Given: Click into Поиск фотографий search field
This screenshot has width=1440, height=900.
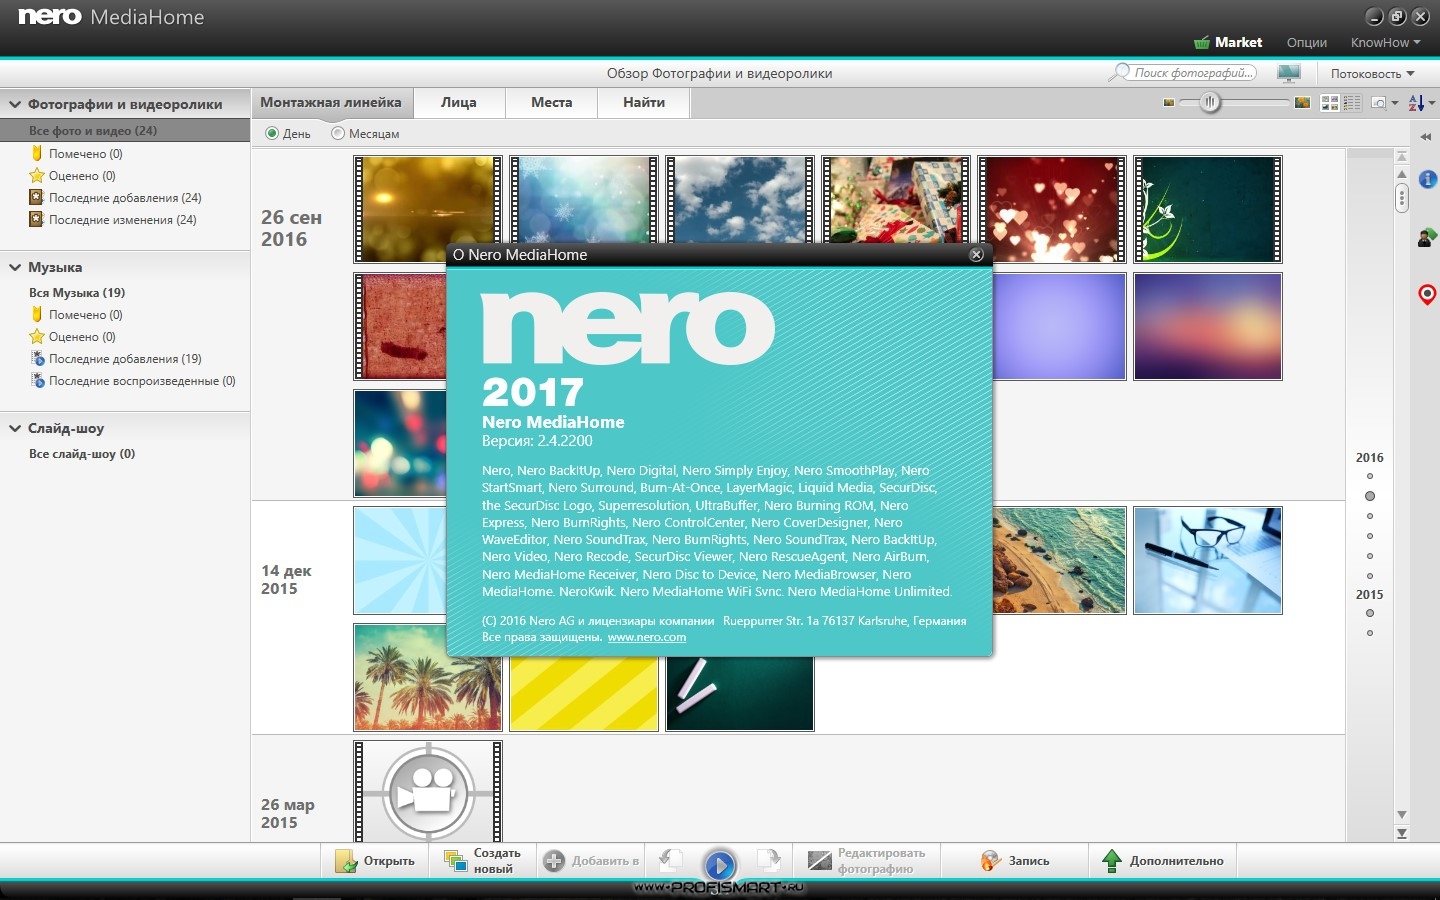Looking at the screenshot, I should click(x=1193, y=73).
